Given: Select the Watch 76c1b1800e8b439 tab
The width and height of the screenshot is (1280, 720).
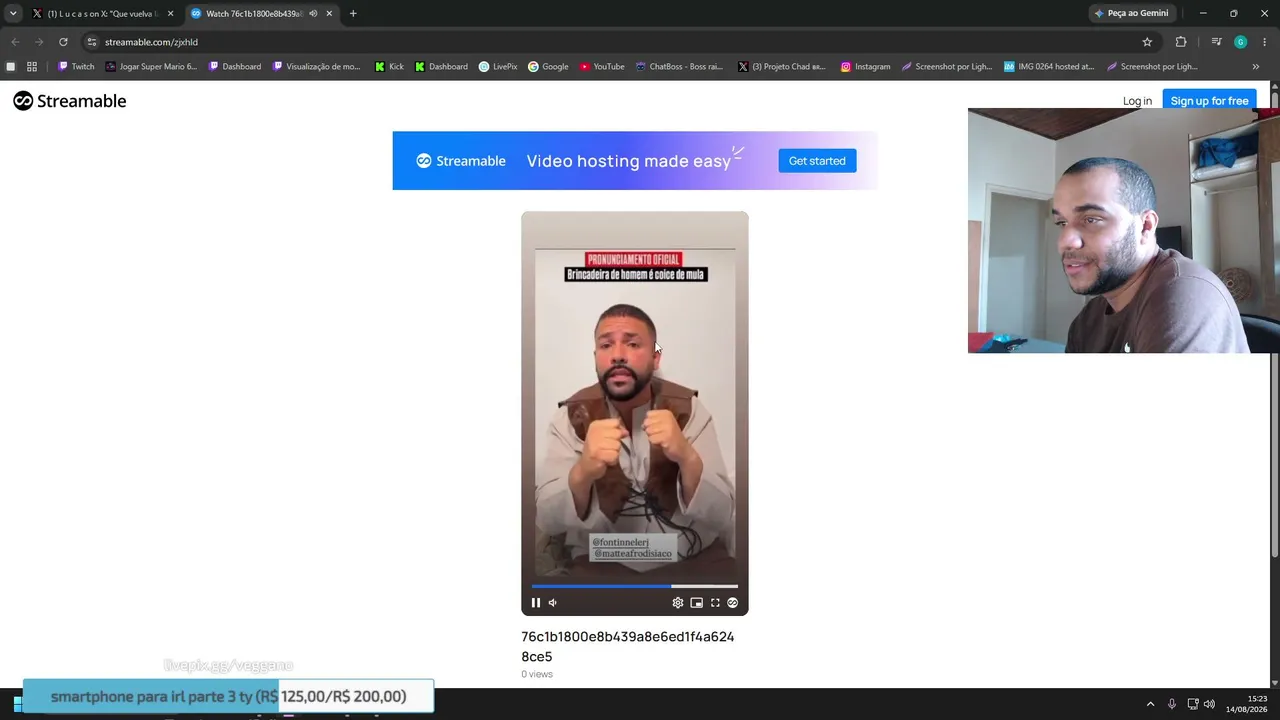Looking at the screenshot, I should tap(255, 14).
